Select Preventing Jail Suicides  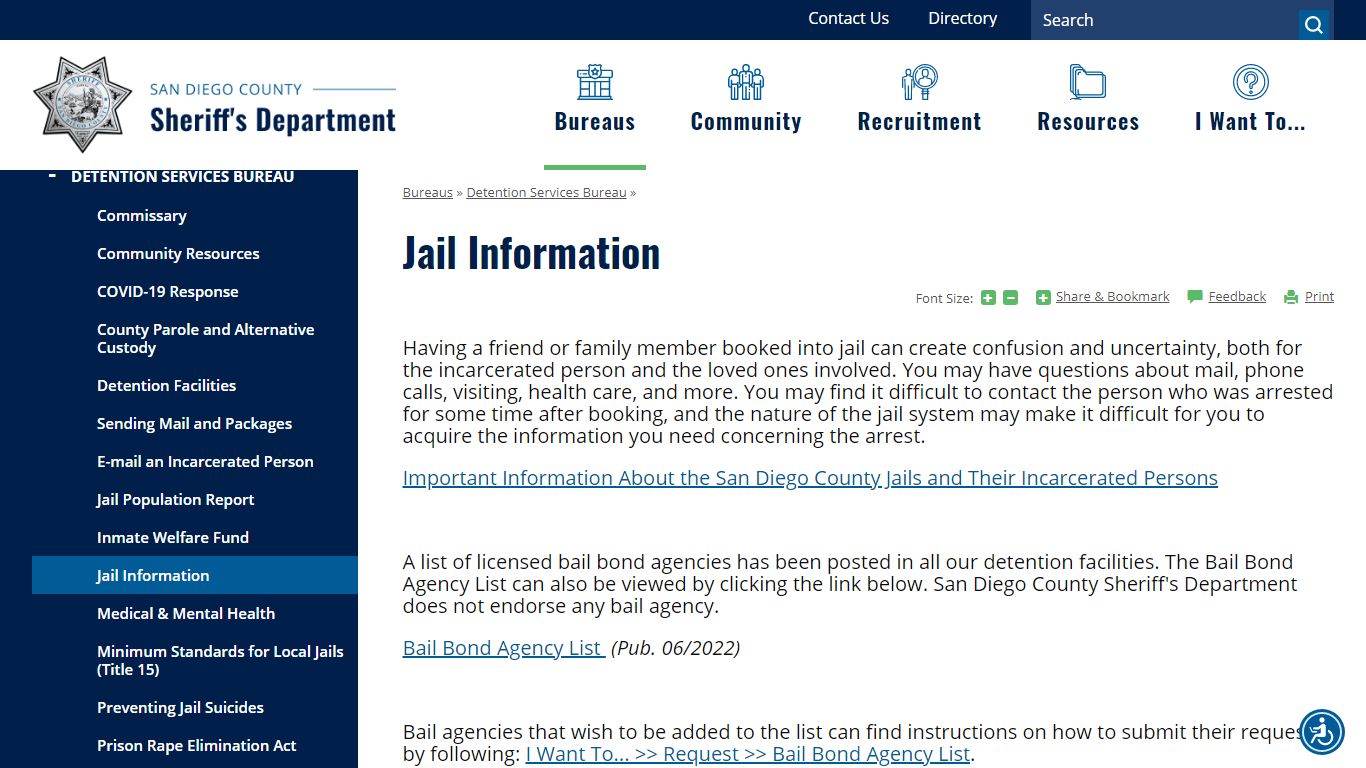(x=180, y=707)
